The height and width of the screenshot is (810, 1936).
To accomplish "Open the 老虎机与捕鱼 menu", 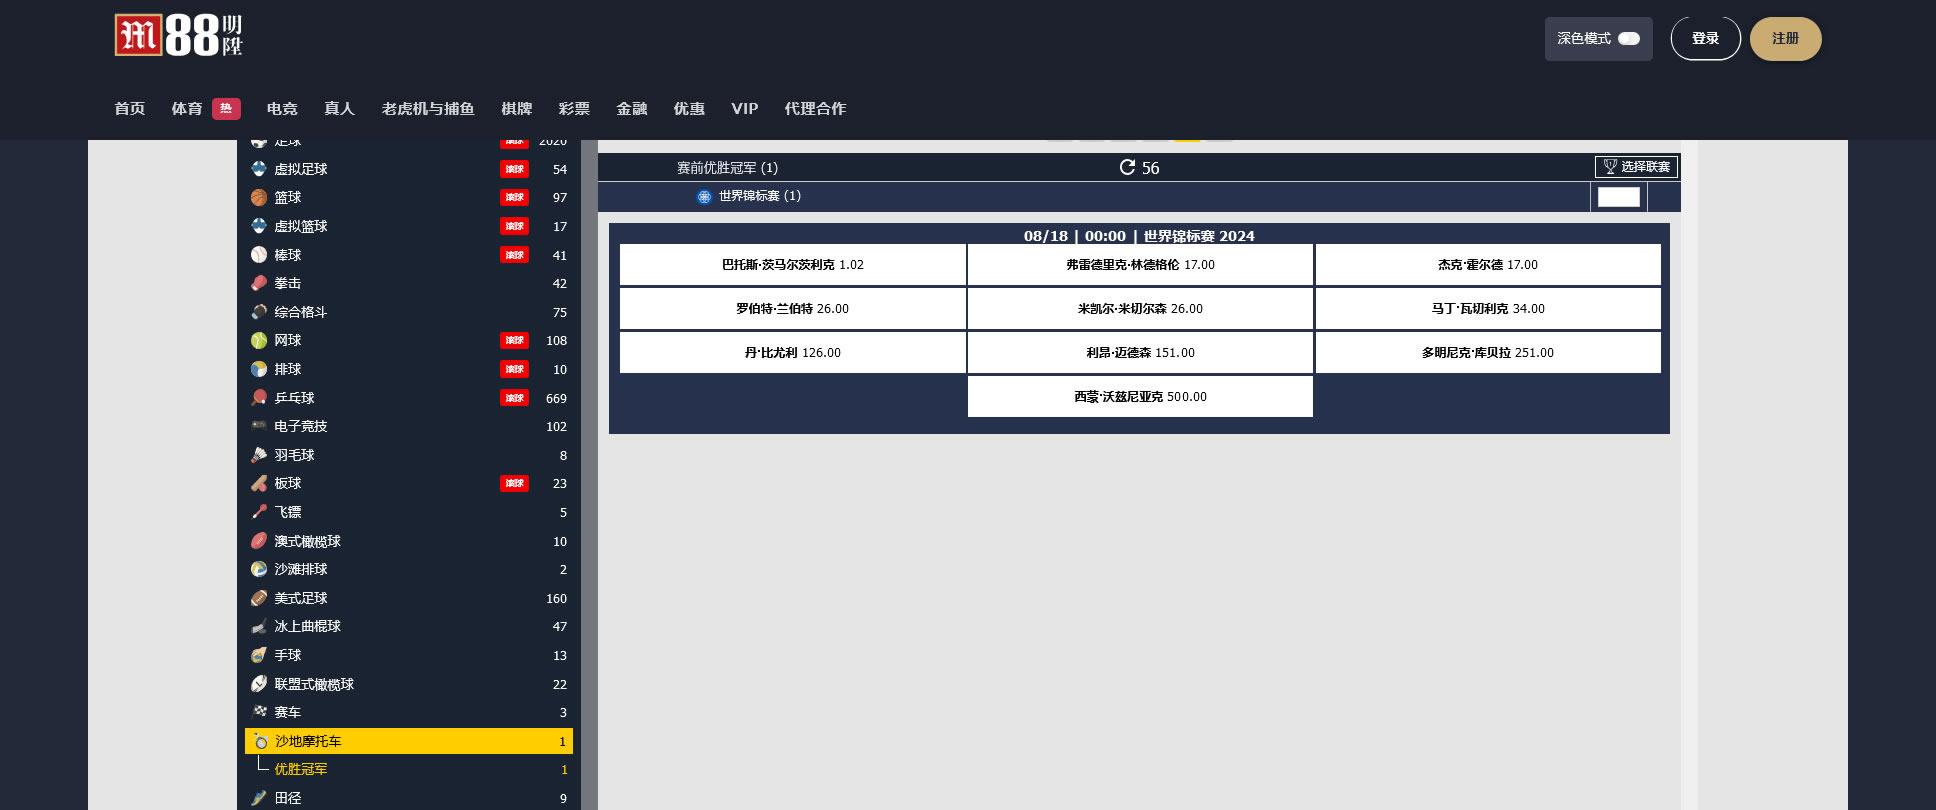I will coord(428,109).
